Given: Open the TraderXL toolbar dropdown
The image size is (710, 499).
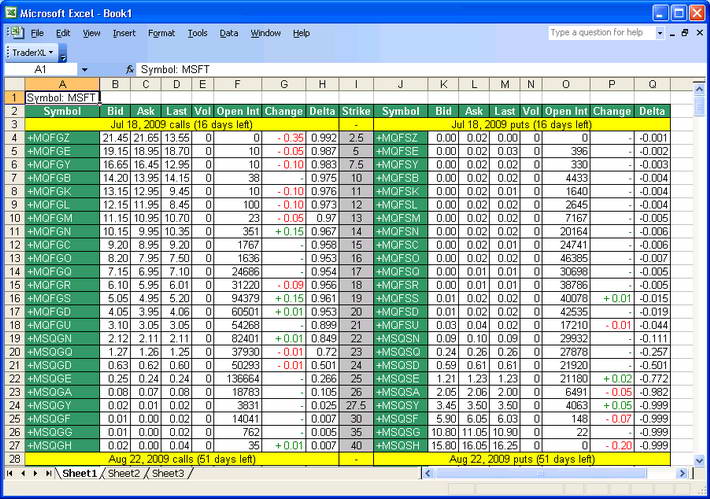Looking at the screenshot, I should tap(33, 53).
